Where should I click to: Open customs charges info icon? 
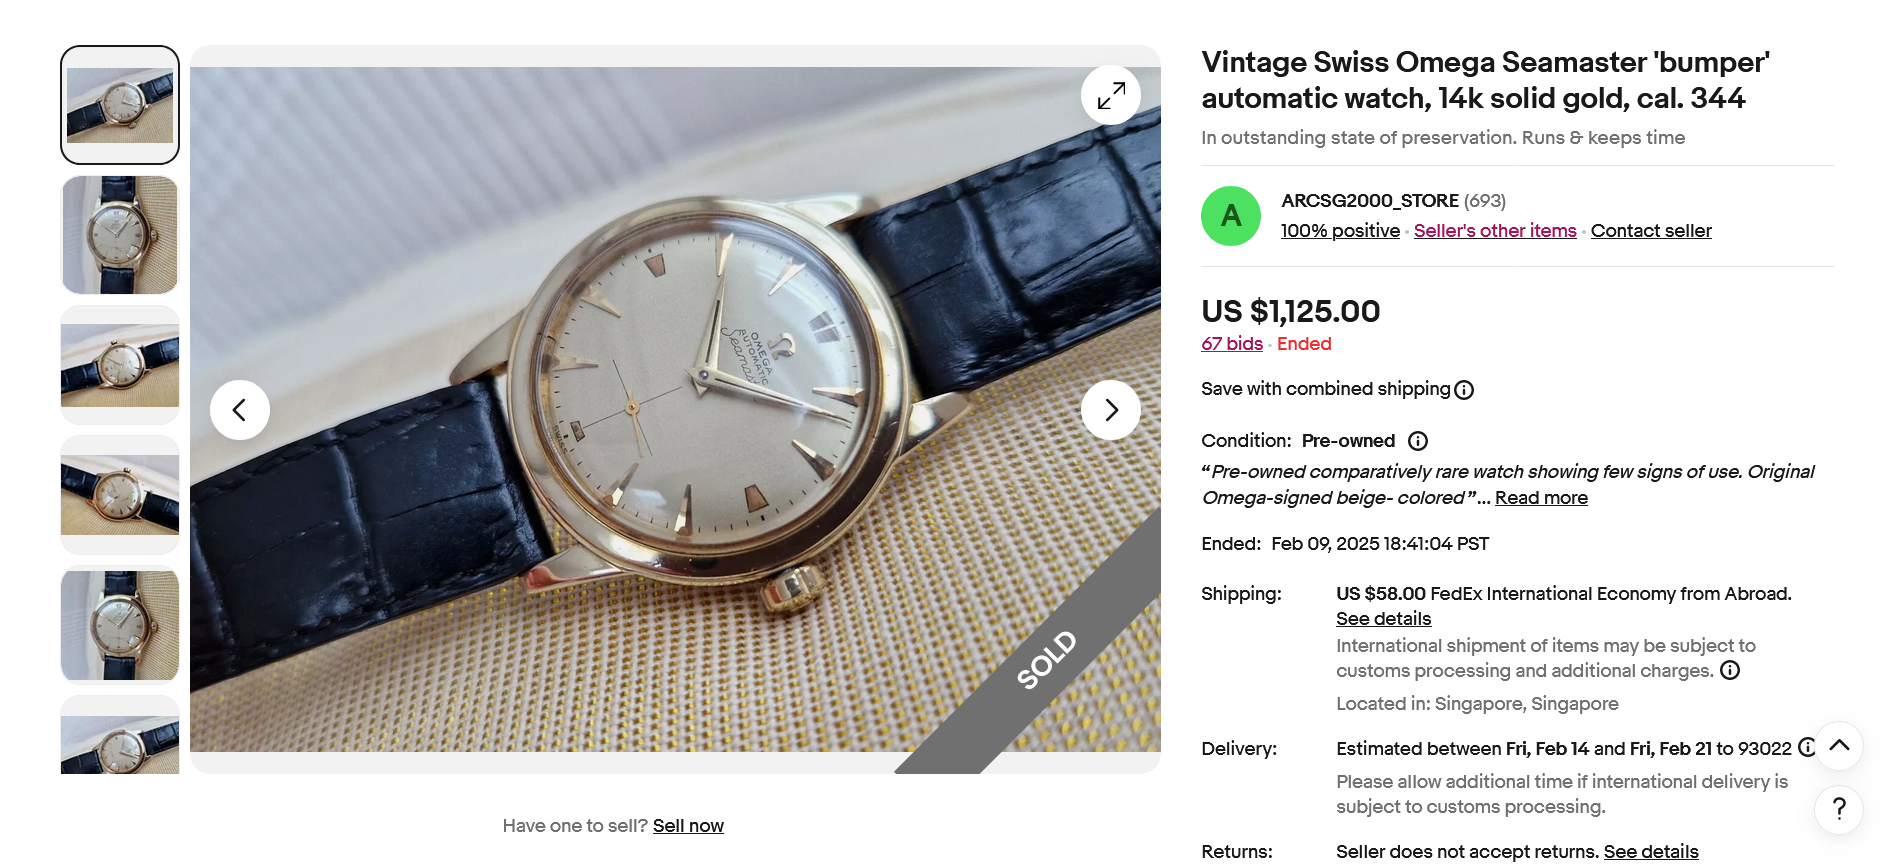tap(1730, 671)
